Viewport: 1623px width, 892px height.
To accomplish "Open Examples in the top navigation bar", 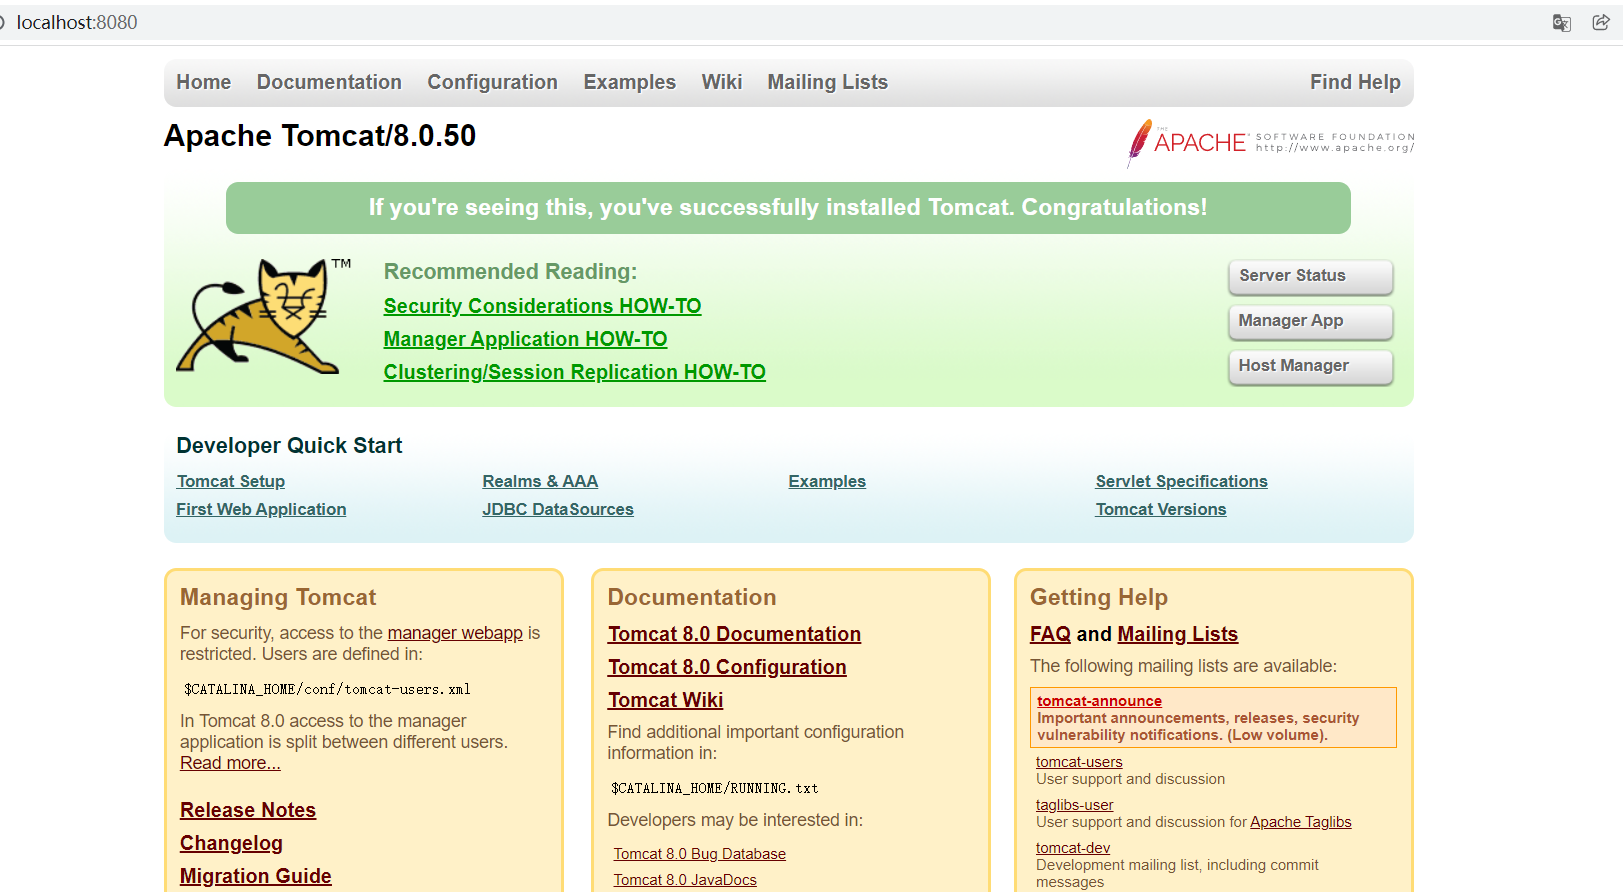I will [630, 82].
